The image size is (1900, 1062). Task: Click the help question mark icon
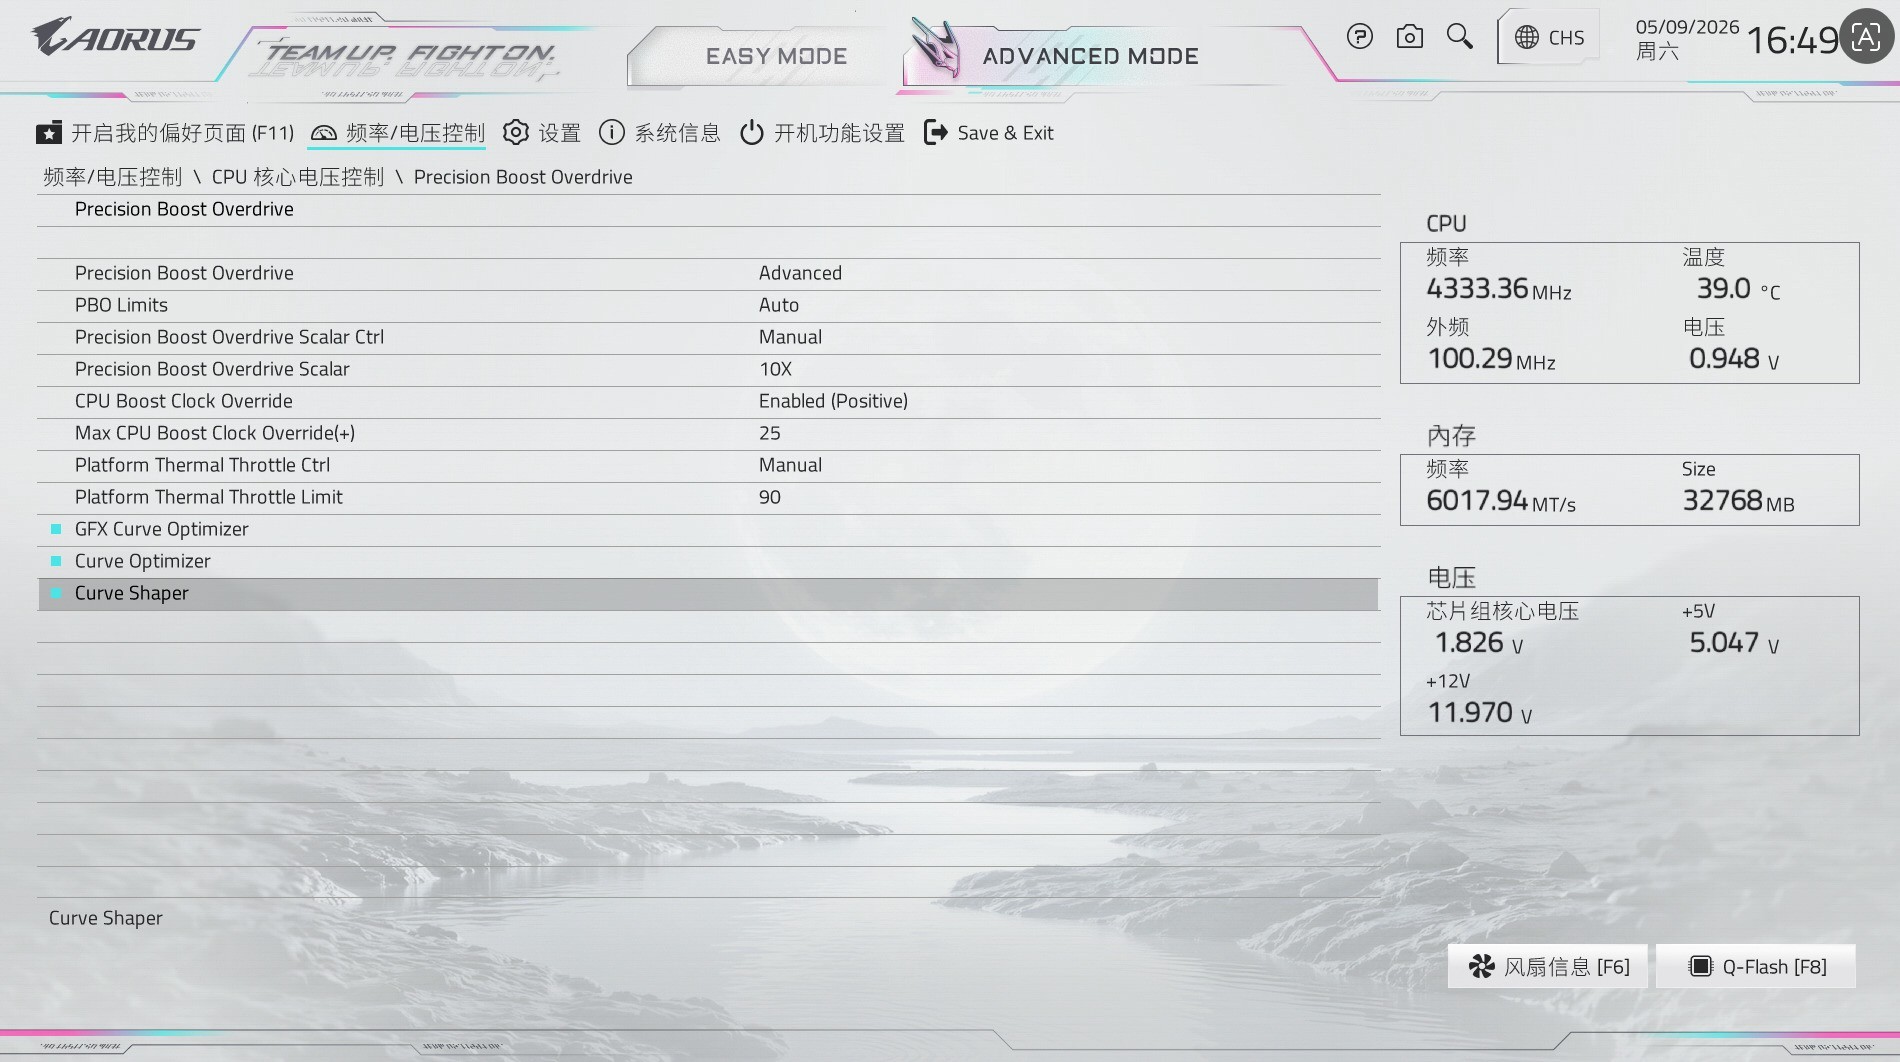point(1359,37)
